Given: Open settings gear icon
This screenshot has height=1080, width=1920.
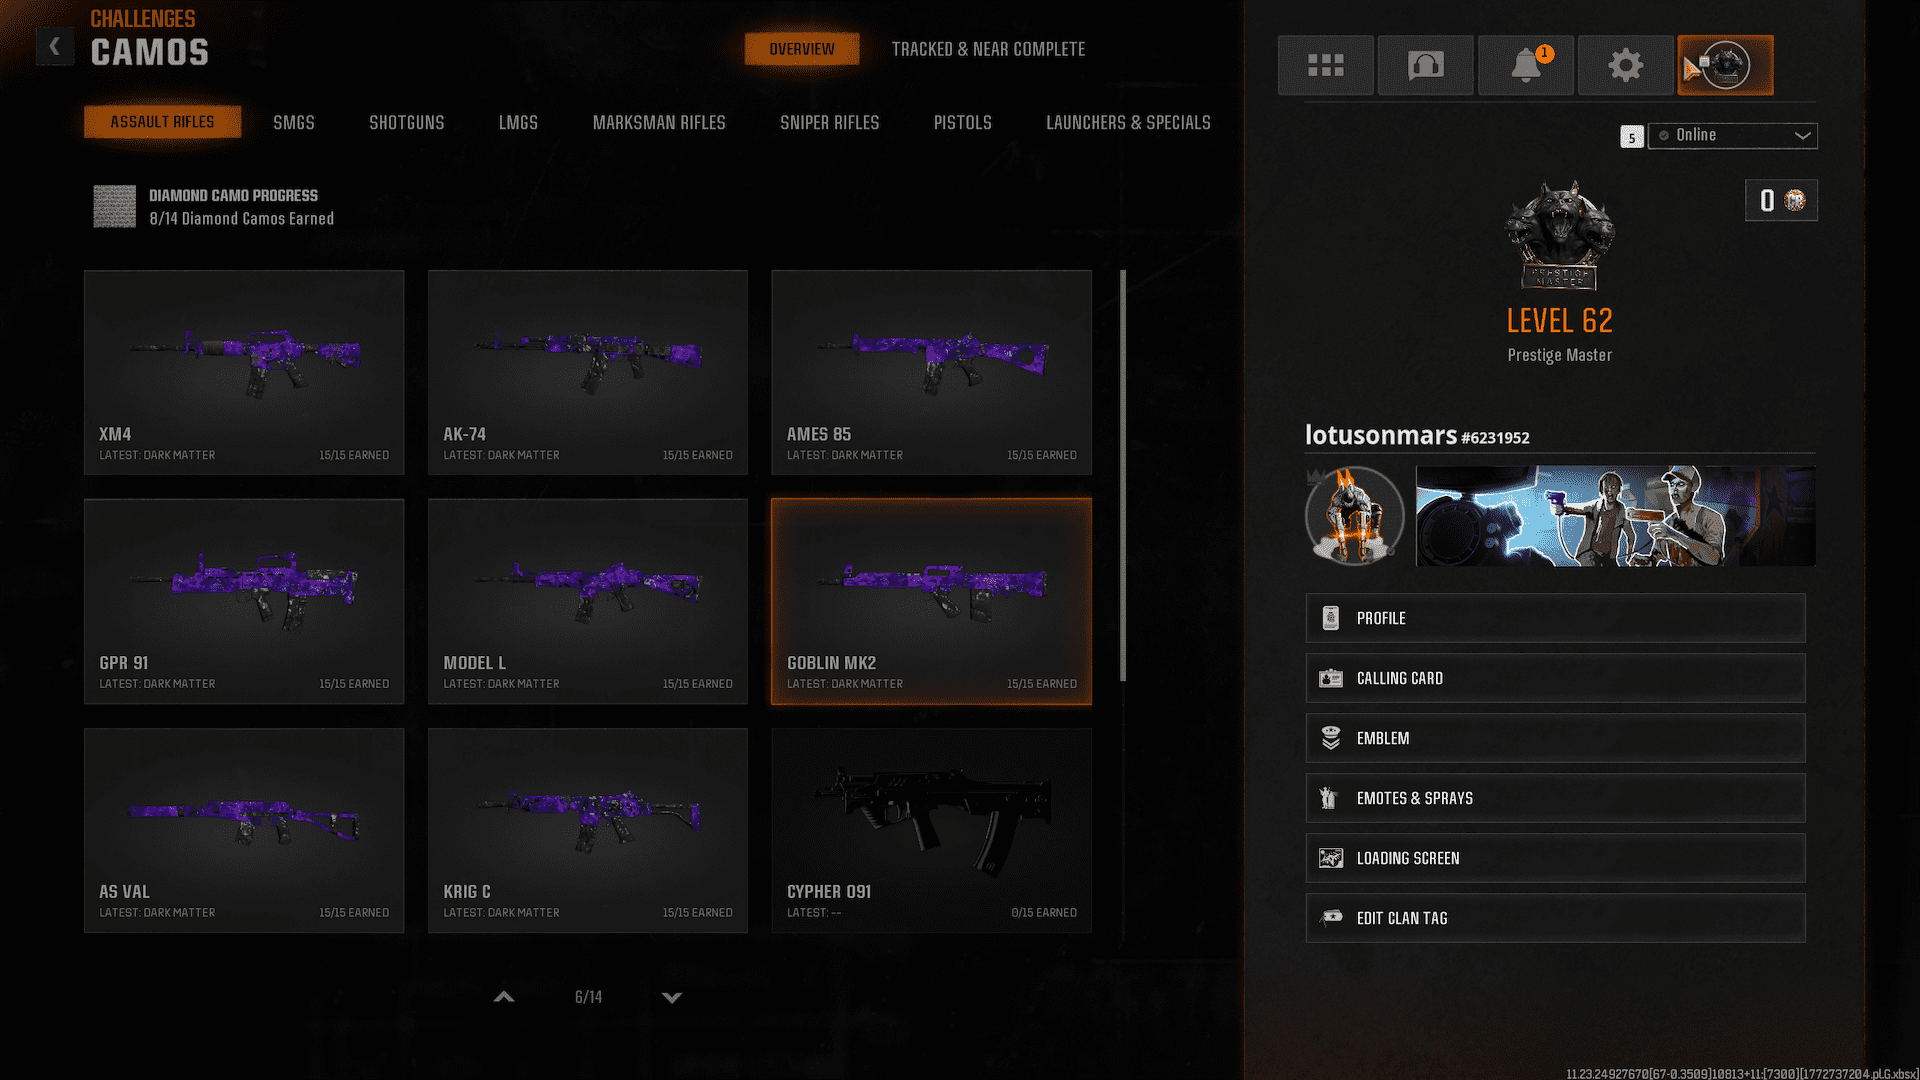Looking at the screenshot, I should [x=1625, y=65].
